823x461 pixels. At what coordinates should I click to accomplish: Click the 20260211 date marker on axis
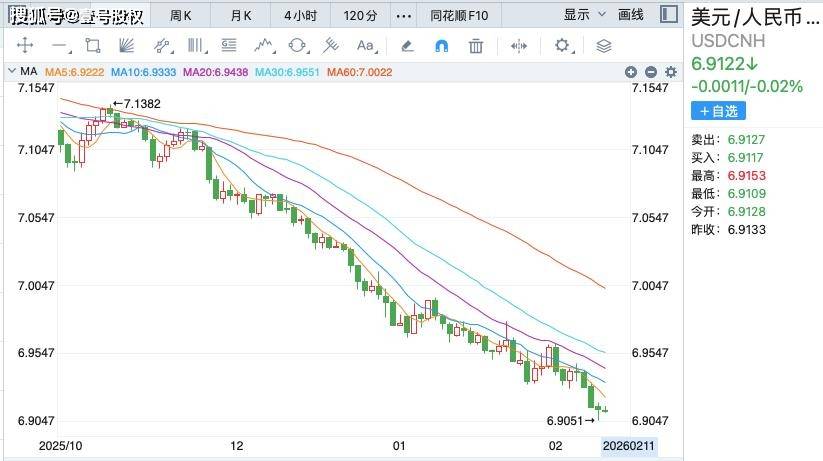point(630,443)
